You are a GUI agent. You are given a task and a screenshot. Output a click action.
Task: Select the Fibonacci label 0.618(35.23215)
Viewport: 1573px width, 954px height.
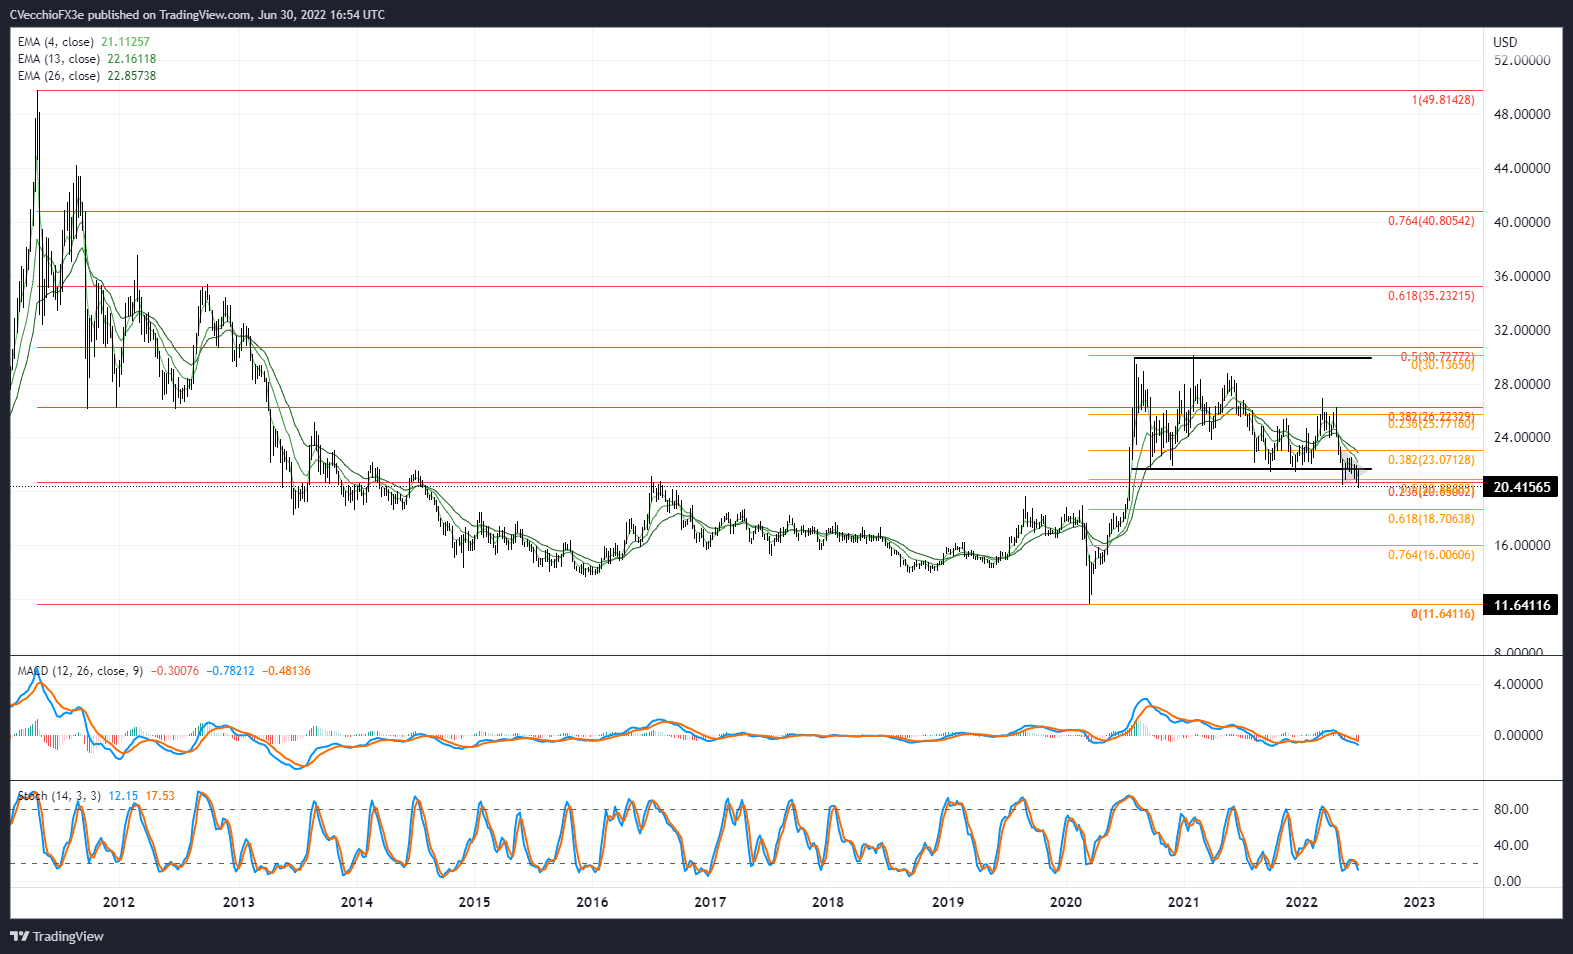pyautogui.click(x=1430, y=296)
